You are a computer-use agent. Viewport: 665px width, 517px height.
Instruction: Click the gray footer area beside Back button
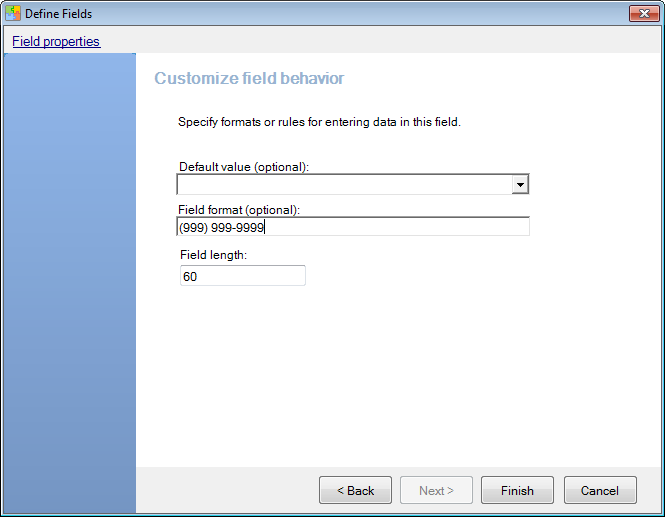(x=227, y=490)
